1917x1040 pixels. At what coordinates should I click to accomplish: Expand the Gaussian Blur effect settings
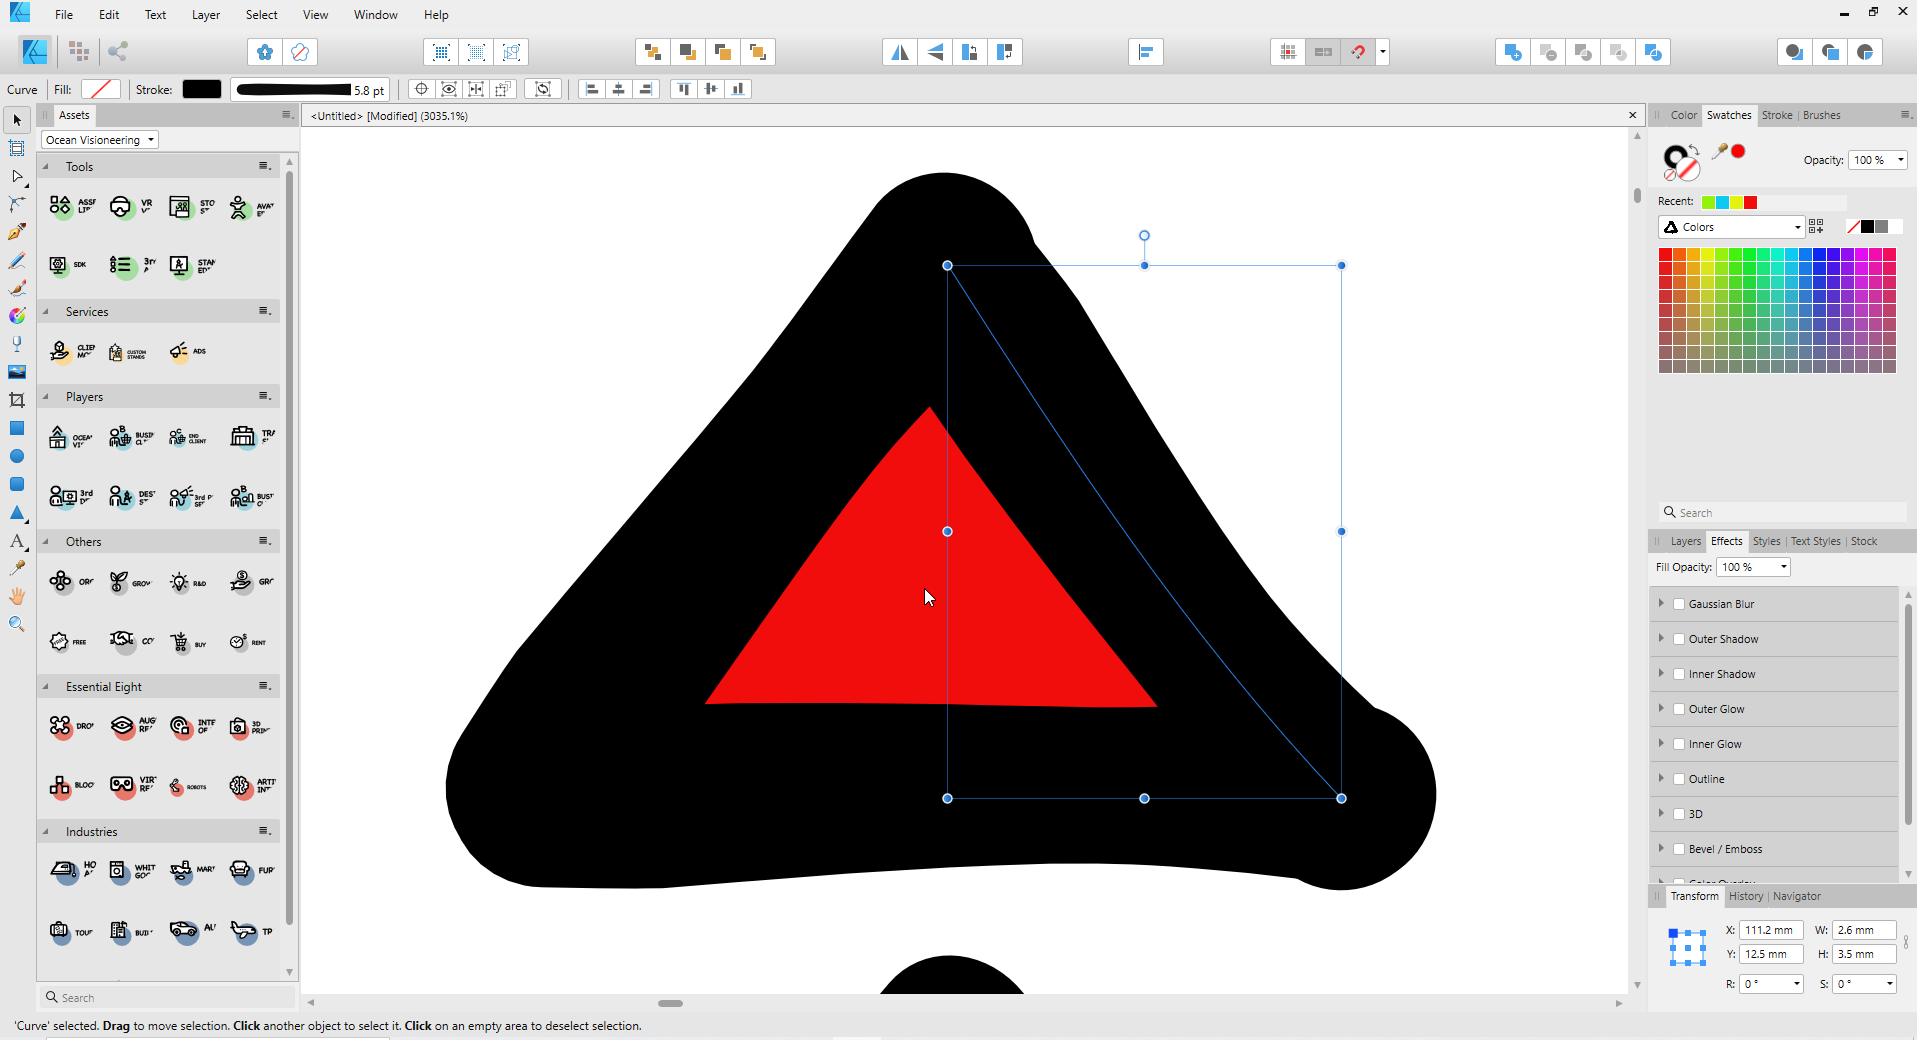(1661, 603)
